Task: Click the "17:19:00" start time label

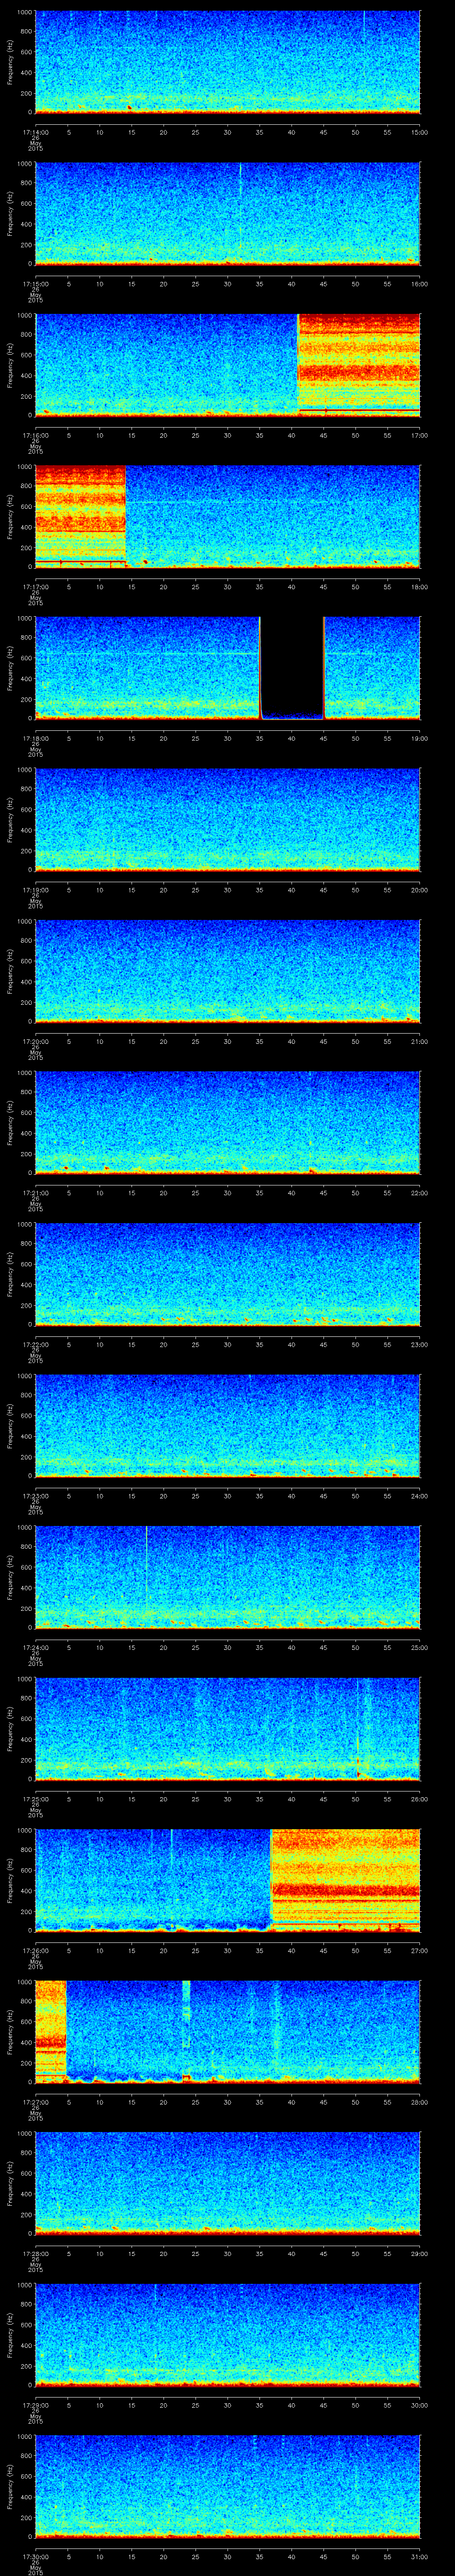Action: pyautogui.click(x=35, y=890)
